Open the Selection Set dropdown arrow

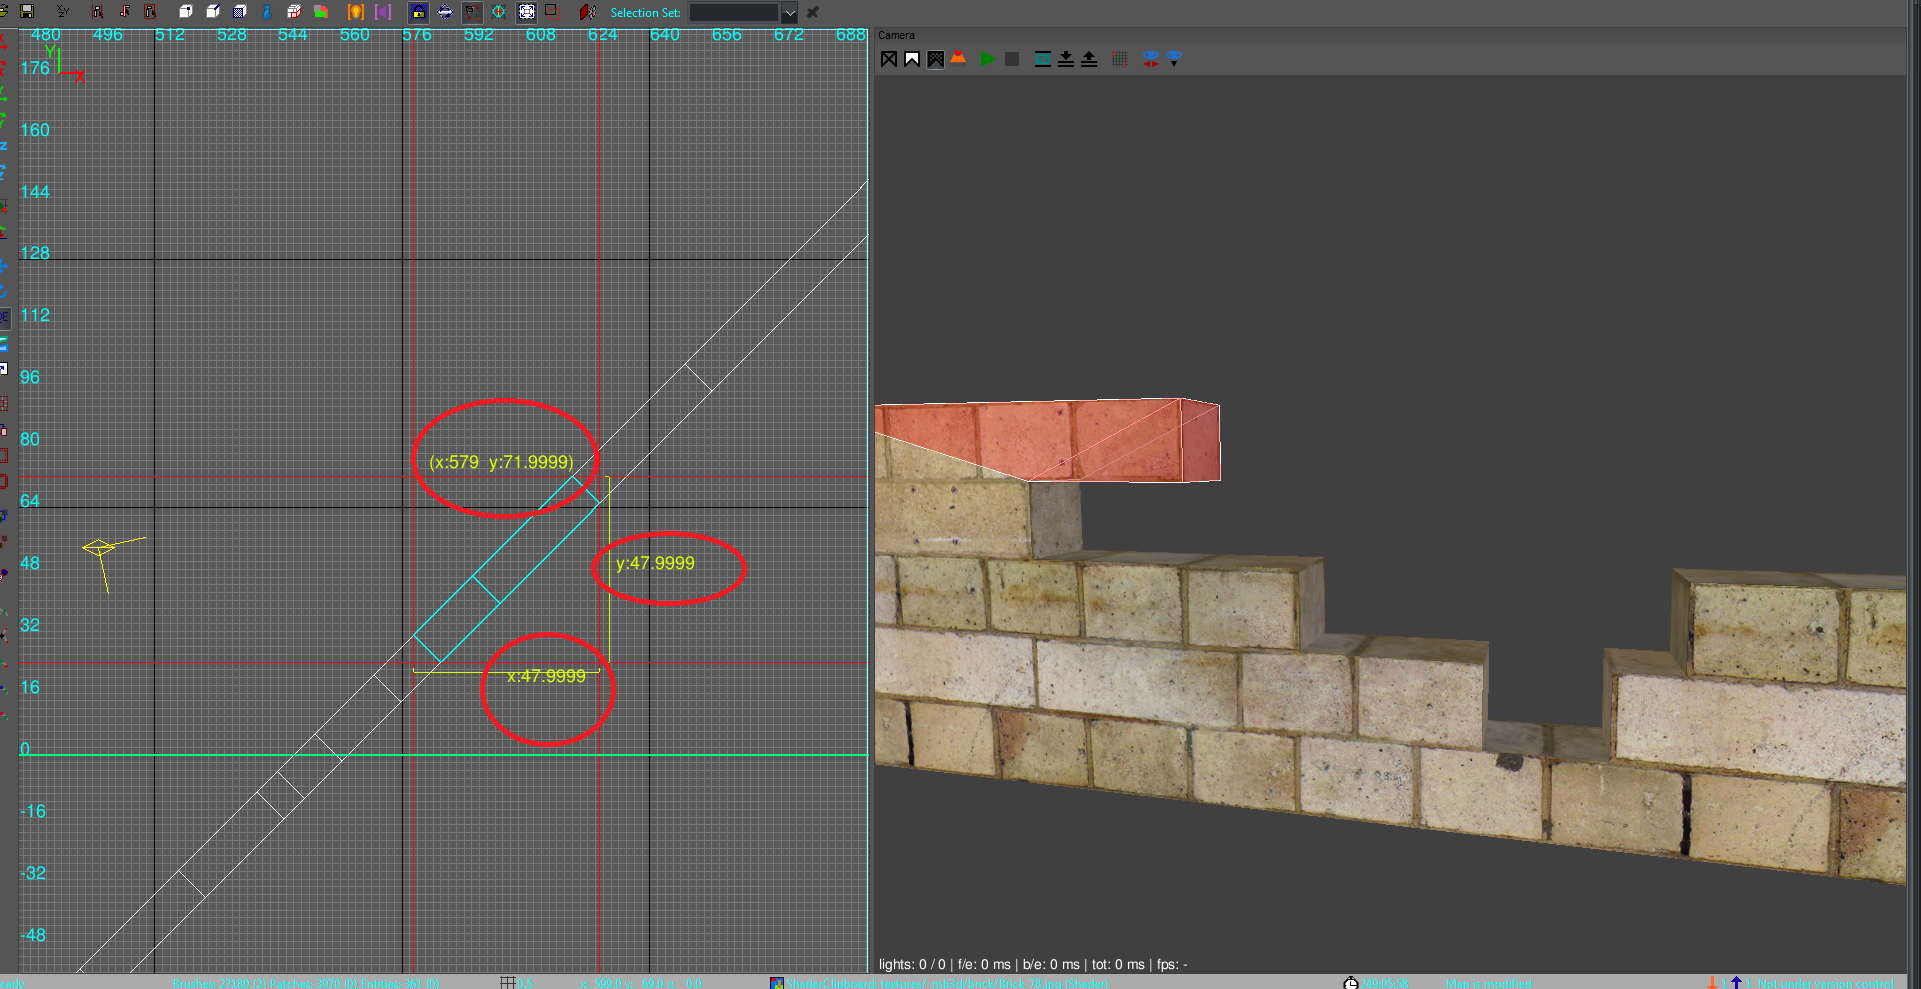click(x=789, y=13)
